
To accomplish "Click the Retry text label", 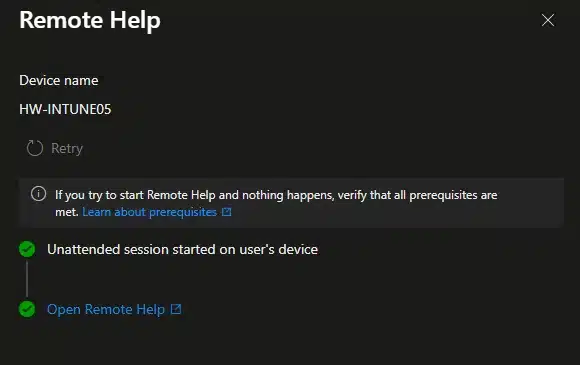I will click(67, 149).
